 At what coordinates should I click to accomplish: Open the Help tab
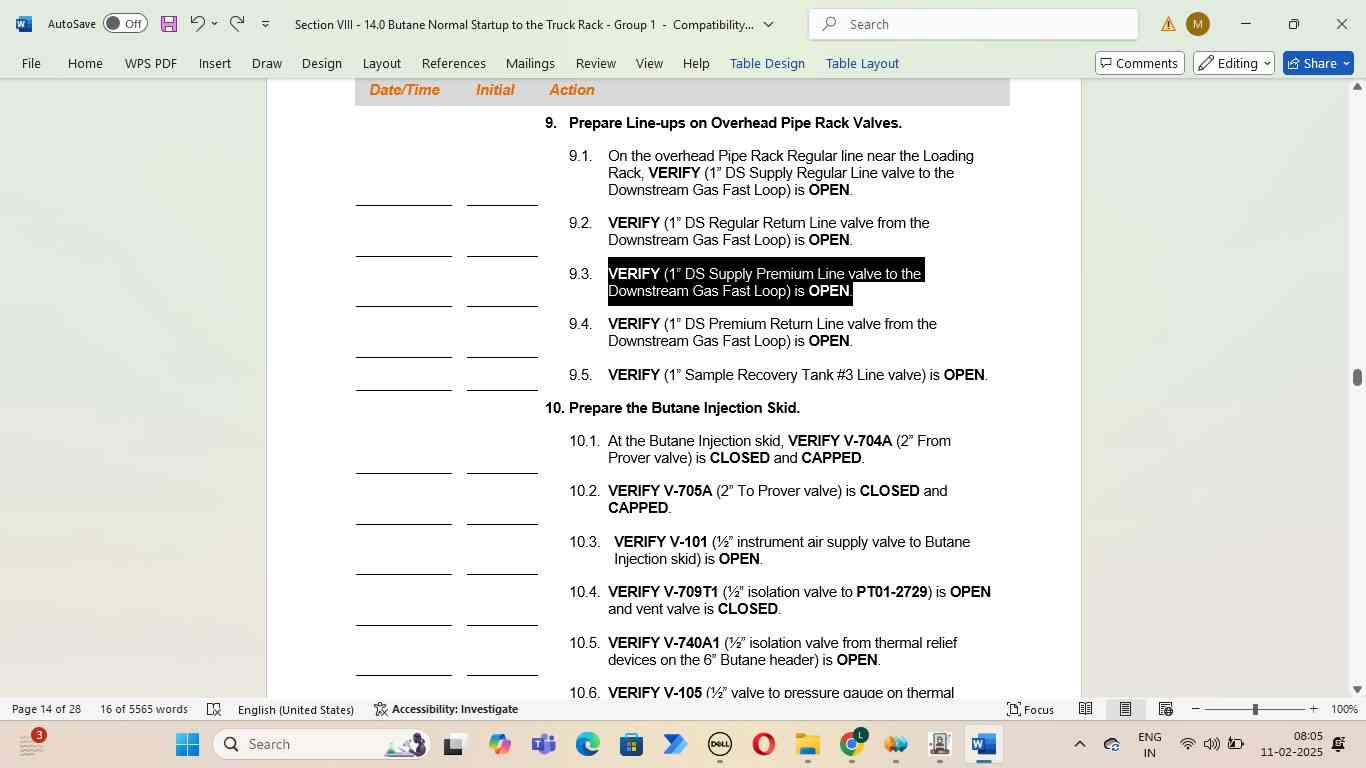(696, 63)
